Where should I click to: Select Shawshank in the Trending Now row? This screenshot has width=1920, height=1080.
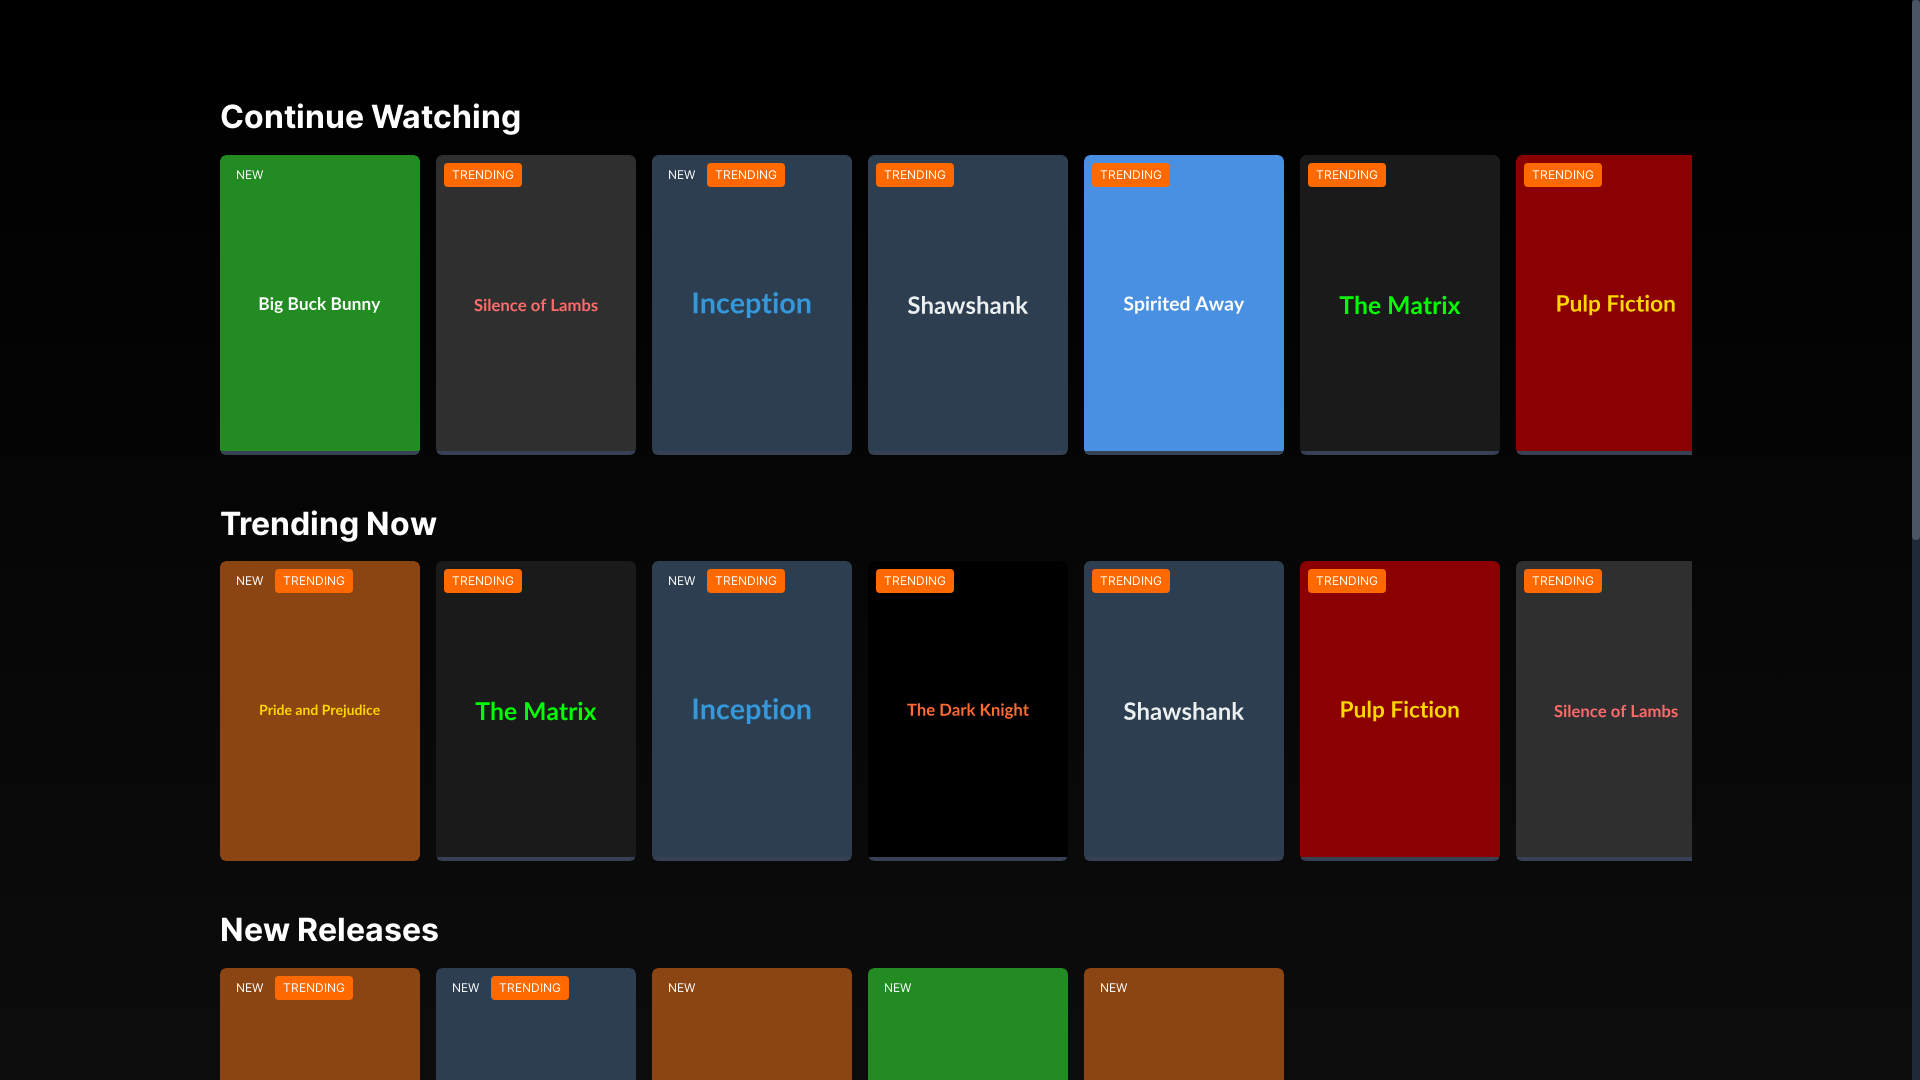pos(1184,710)
